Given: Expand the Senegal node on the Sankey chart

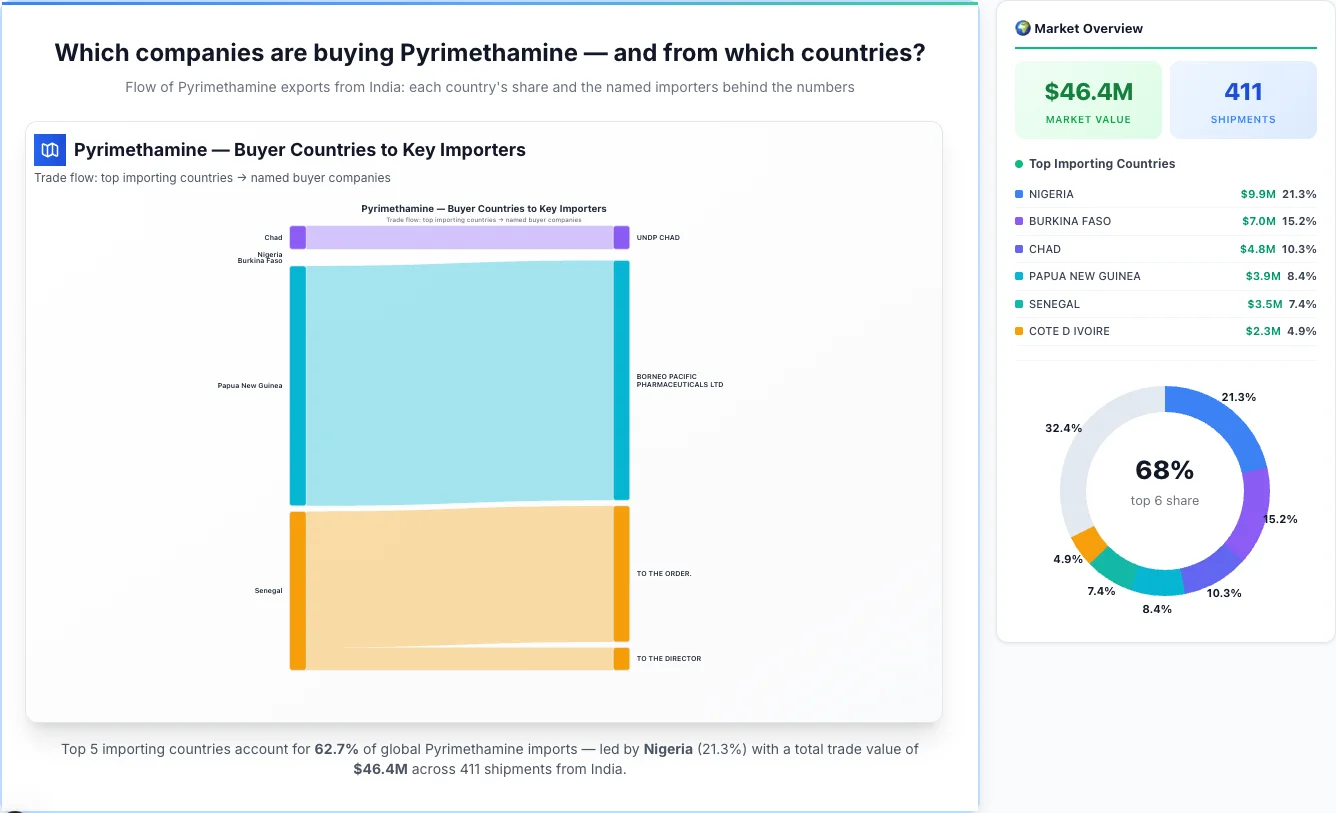Looking at the screenshot, I should point(296,590).
